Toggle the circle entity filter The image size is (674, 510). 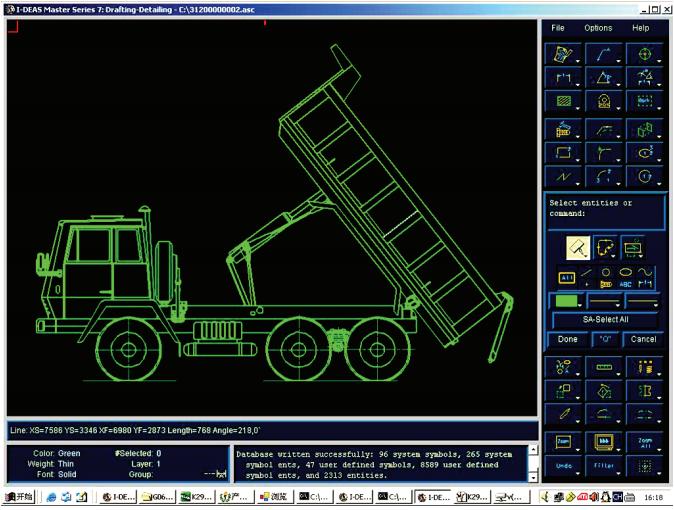pos(606,272)
